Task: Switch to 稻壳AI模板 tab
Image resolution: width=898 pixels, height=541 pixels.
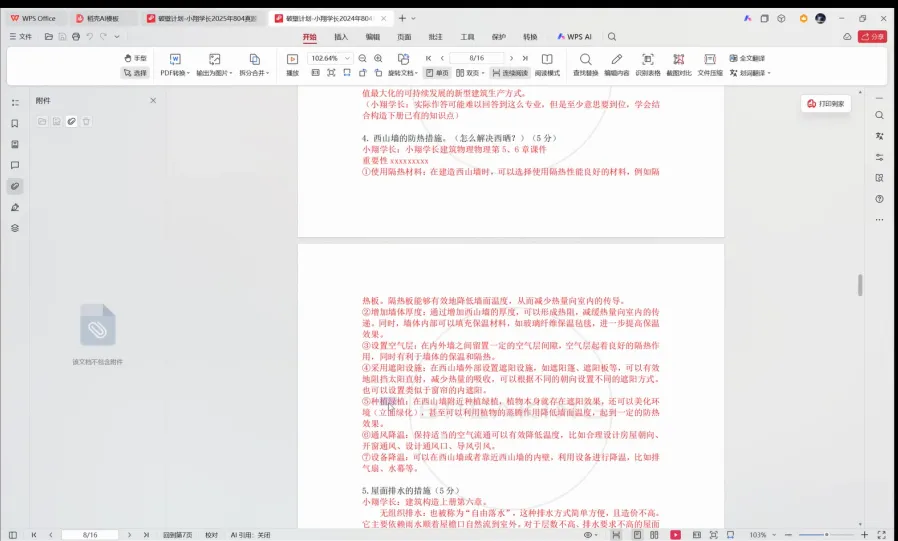Action: click(102, 18)
